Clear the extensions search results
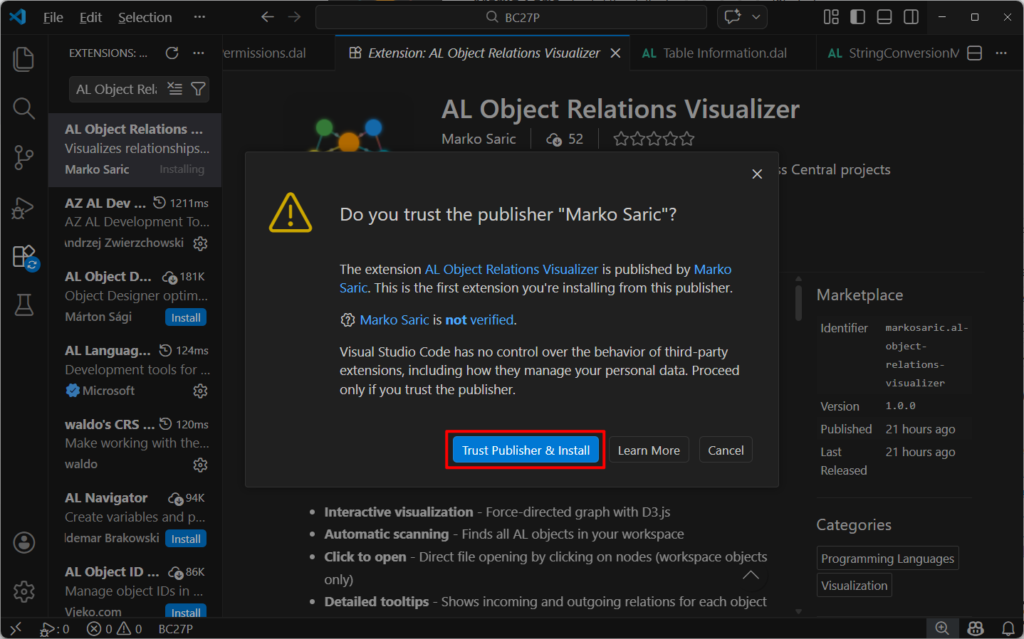Screen dimensions: 1024x639 [x=175, y=89]
